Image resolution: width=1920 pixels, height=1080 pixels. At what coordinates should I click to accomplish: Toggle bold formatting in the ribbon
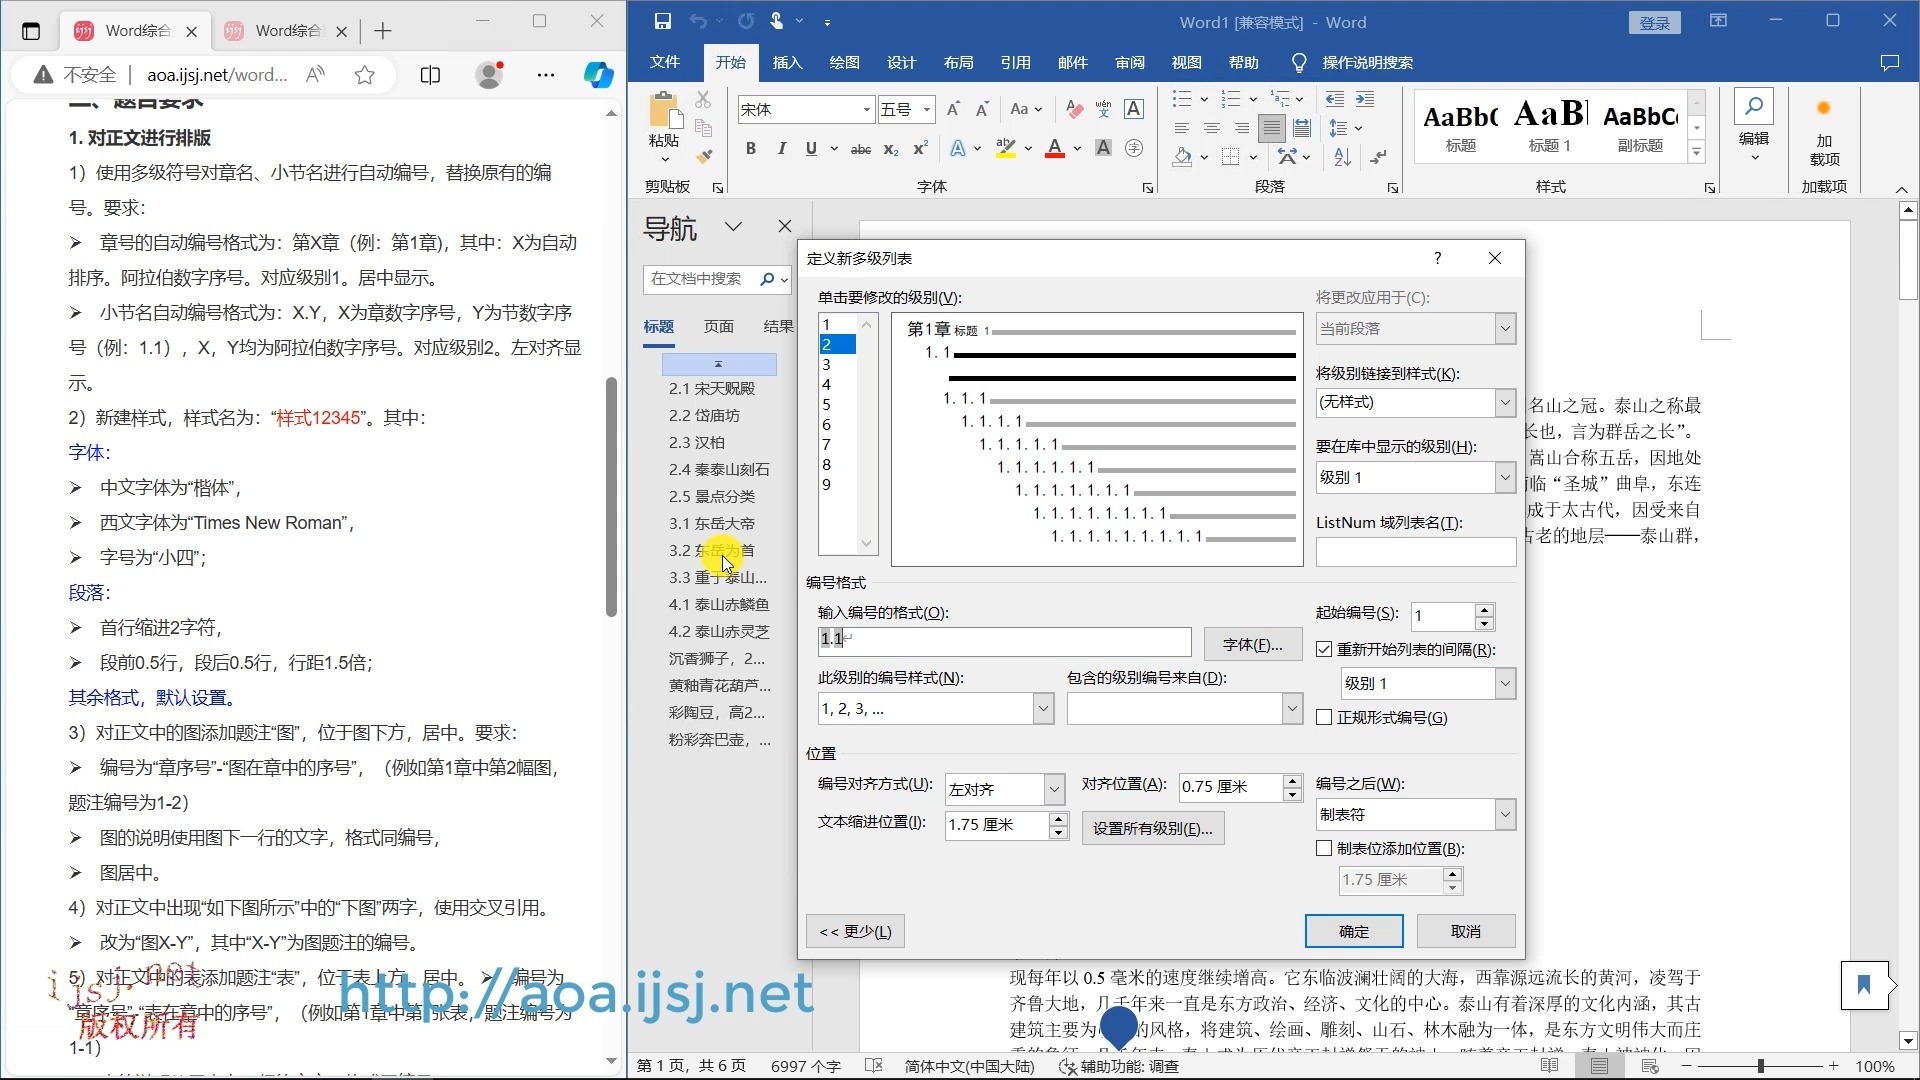(x=751, y=148)
